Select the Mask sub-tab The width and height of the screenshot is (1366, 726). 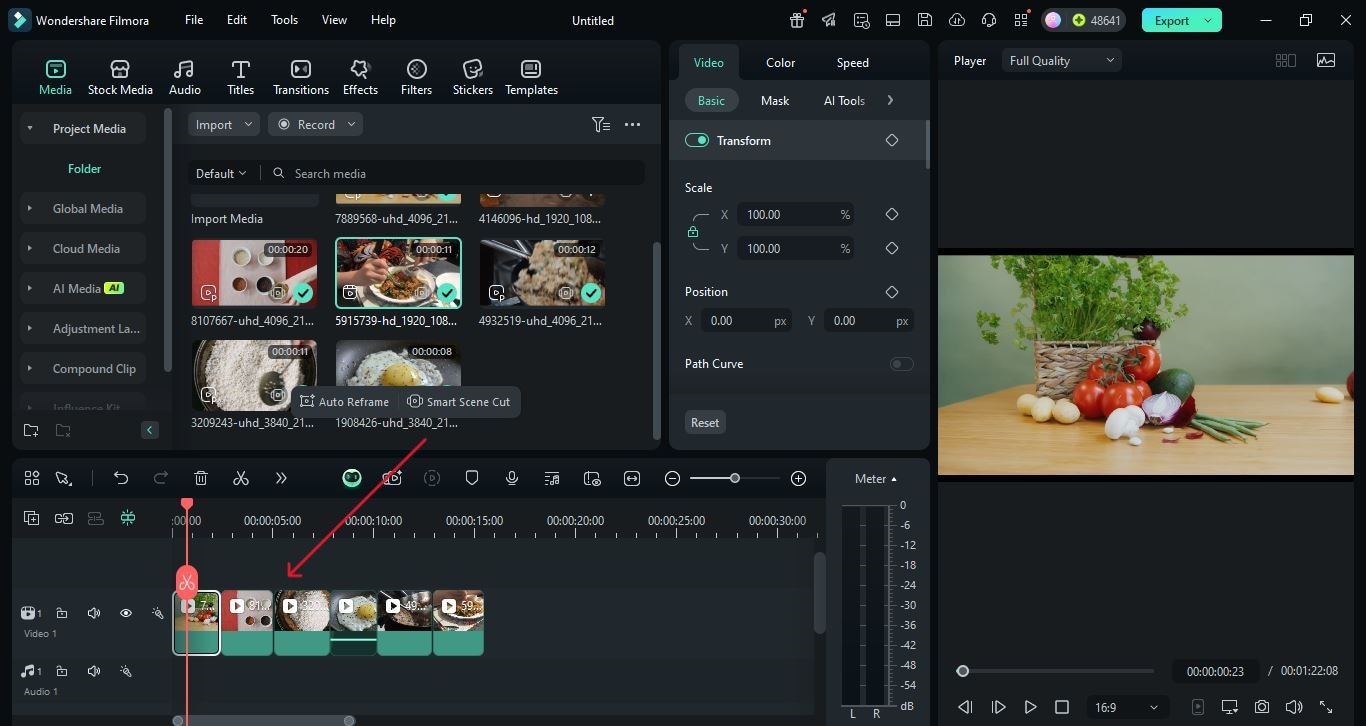point(775,101)
